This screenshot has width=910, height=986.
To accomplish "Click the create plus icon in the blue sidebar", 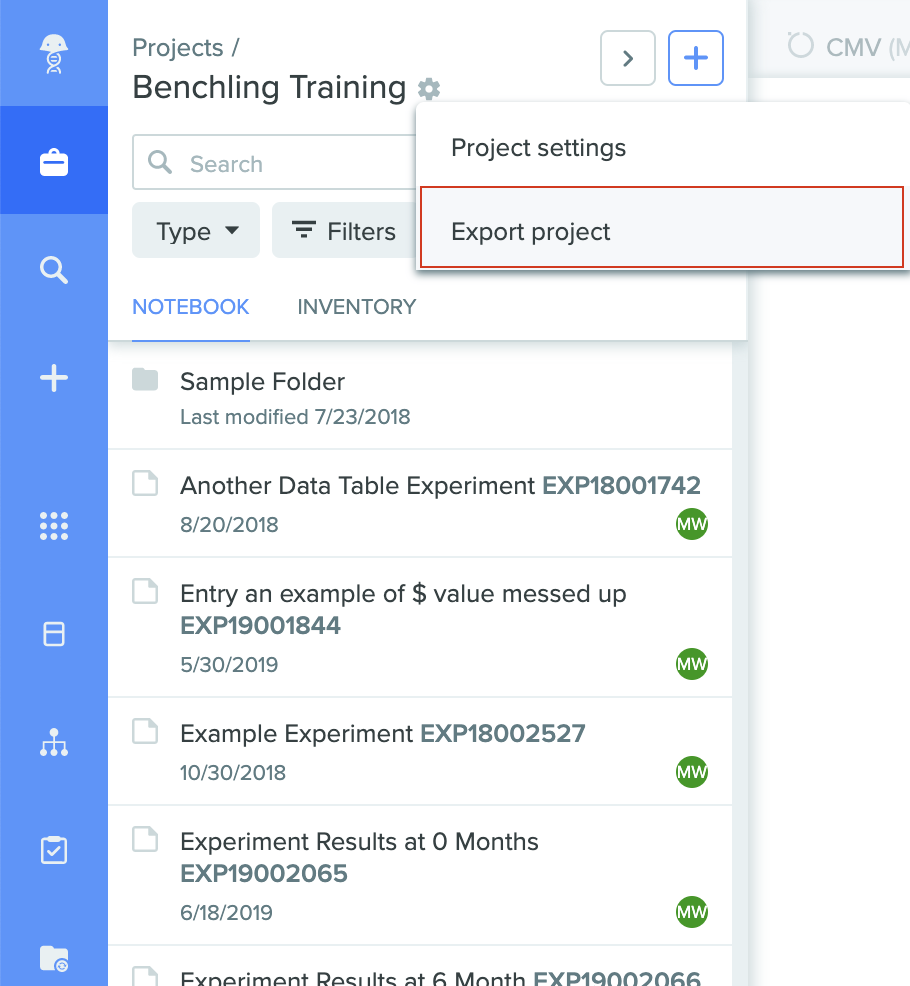I will coord(53,379).
